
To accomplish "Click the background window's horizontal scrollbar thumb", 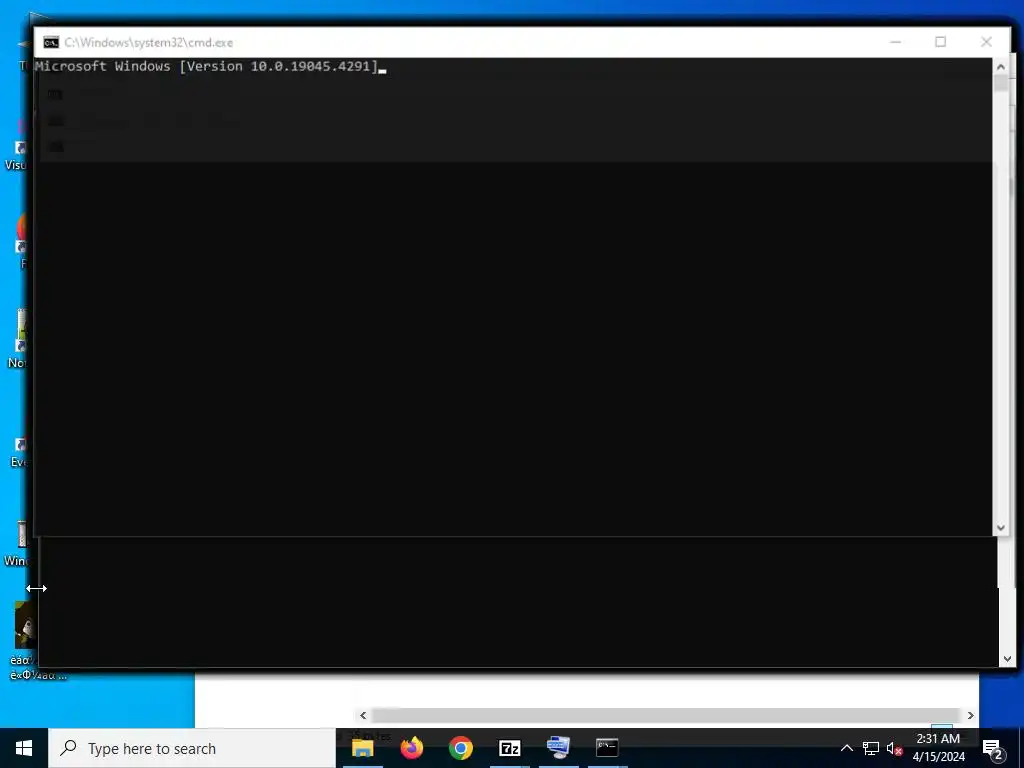I will click(x=665, y=715).
